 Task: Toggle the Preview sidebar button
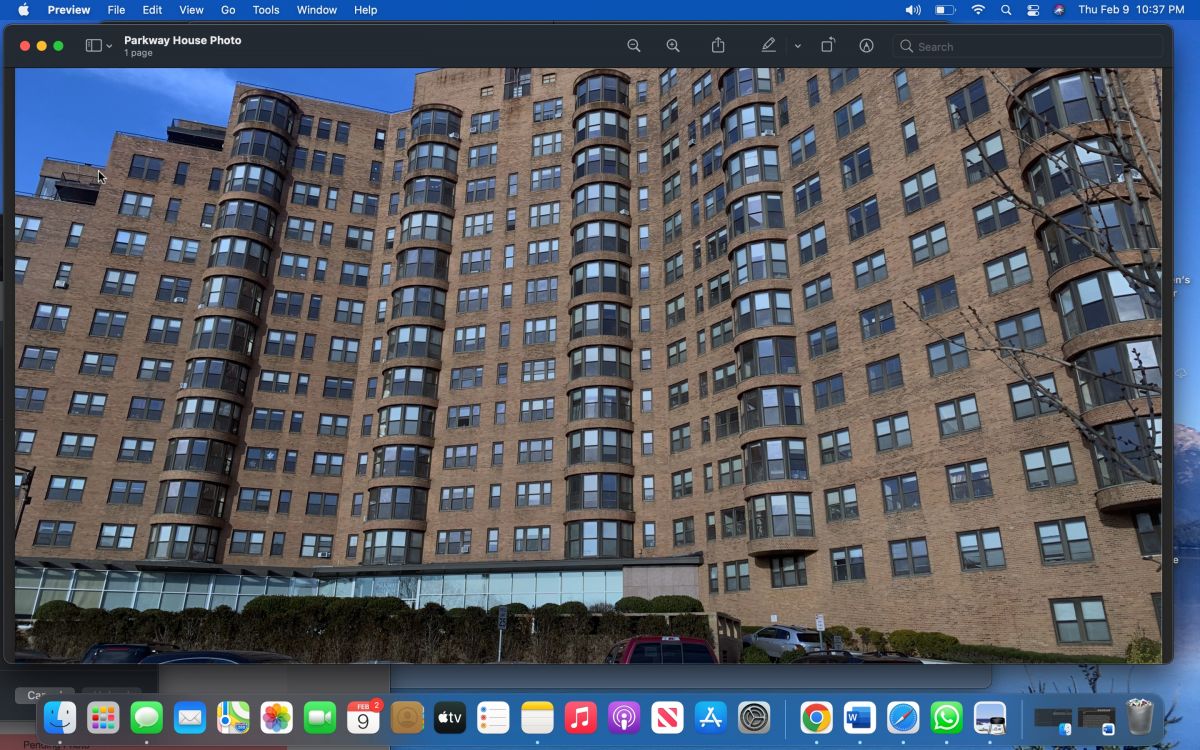[94, 46]
